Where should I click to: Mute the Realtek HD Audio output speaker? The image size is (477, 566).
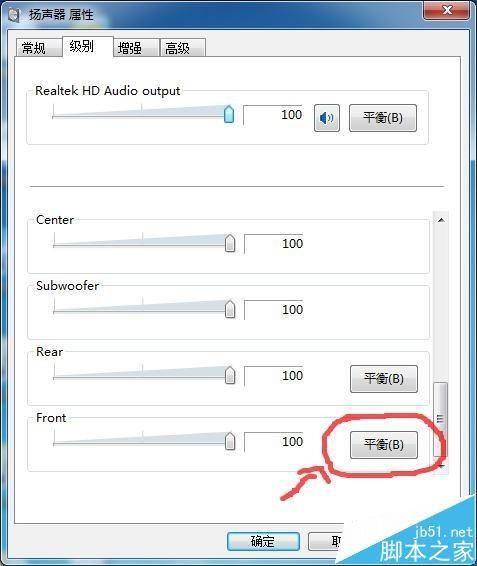click(326, 118)
